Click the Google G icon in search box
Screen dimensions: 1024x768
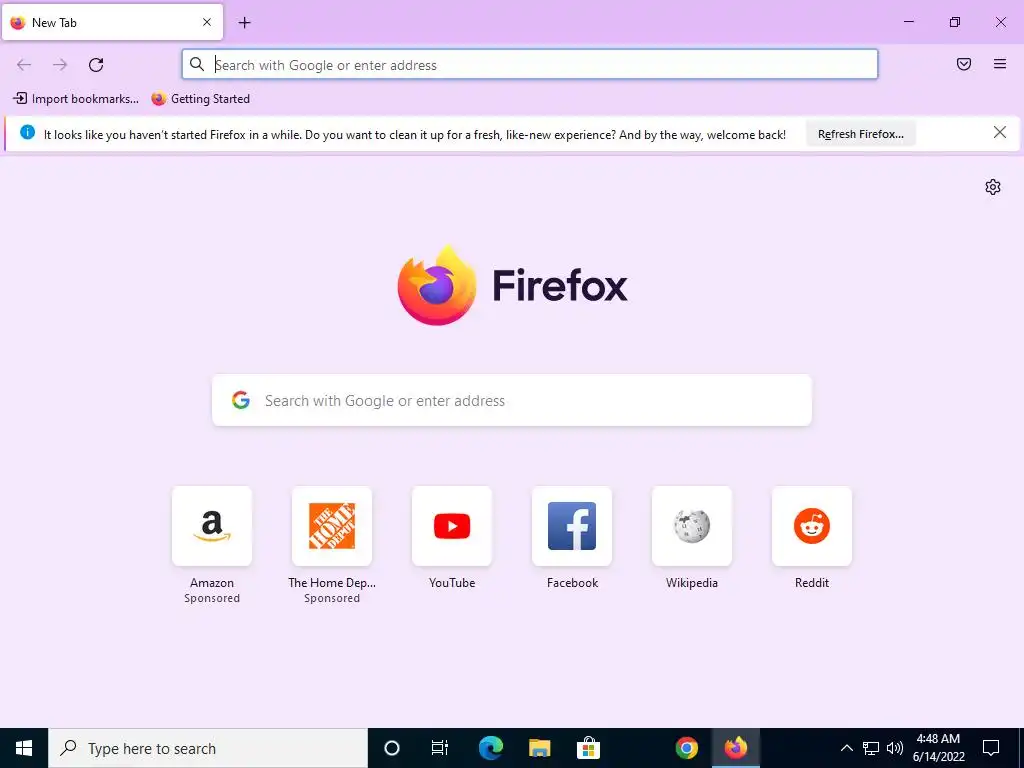[x=241, y=400]
